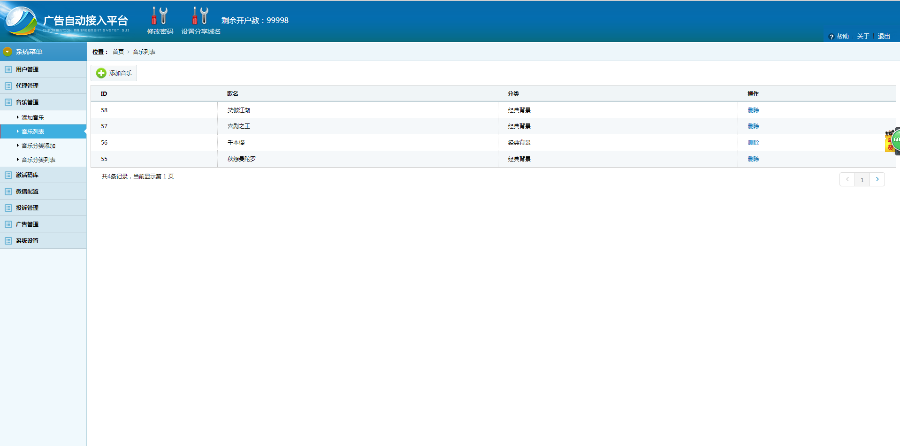
Task: Click the globe logo of 广告自动接入平台
Action: [x=20, y=22]
